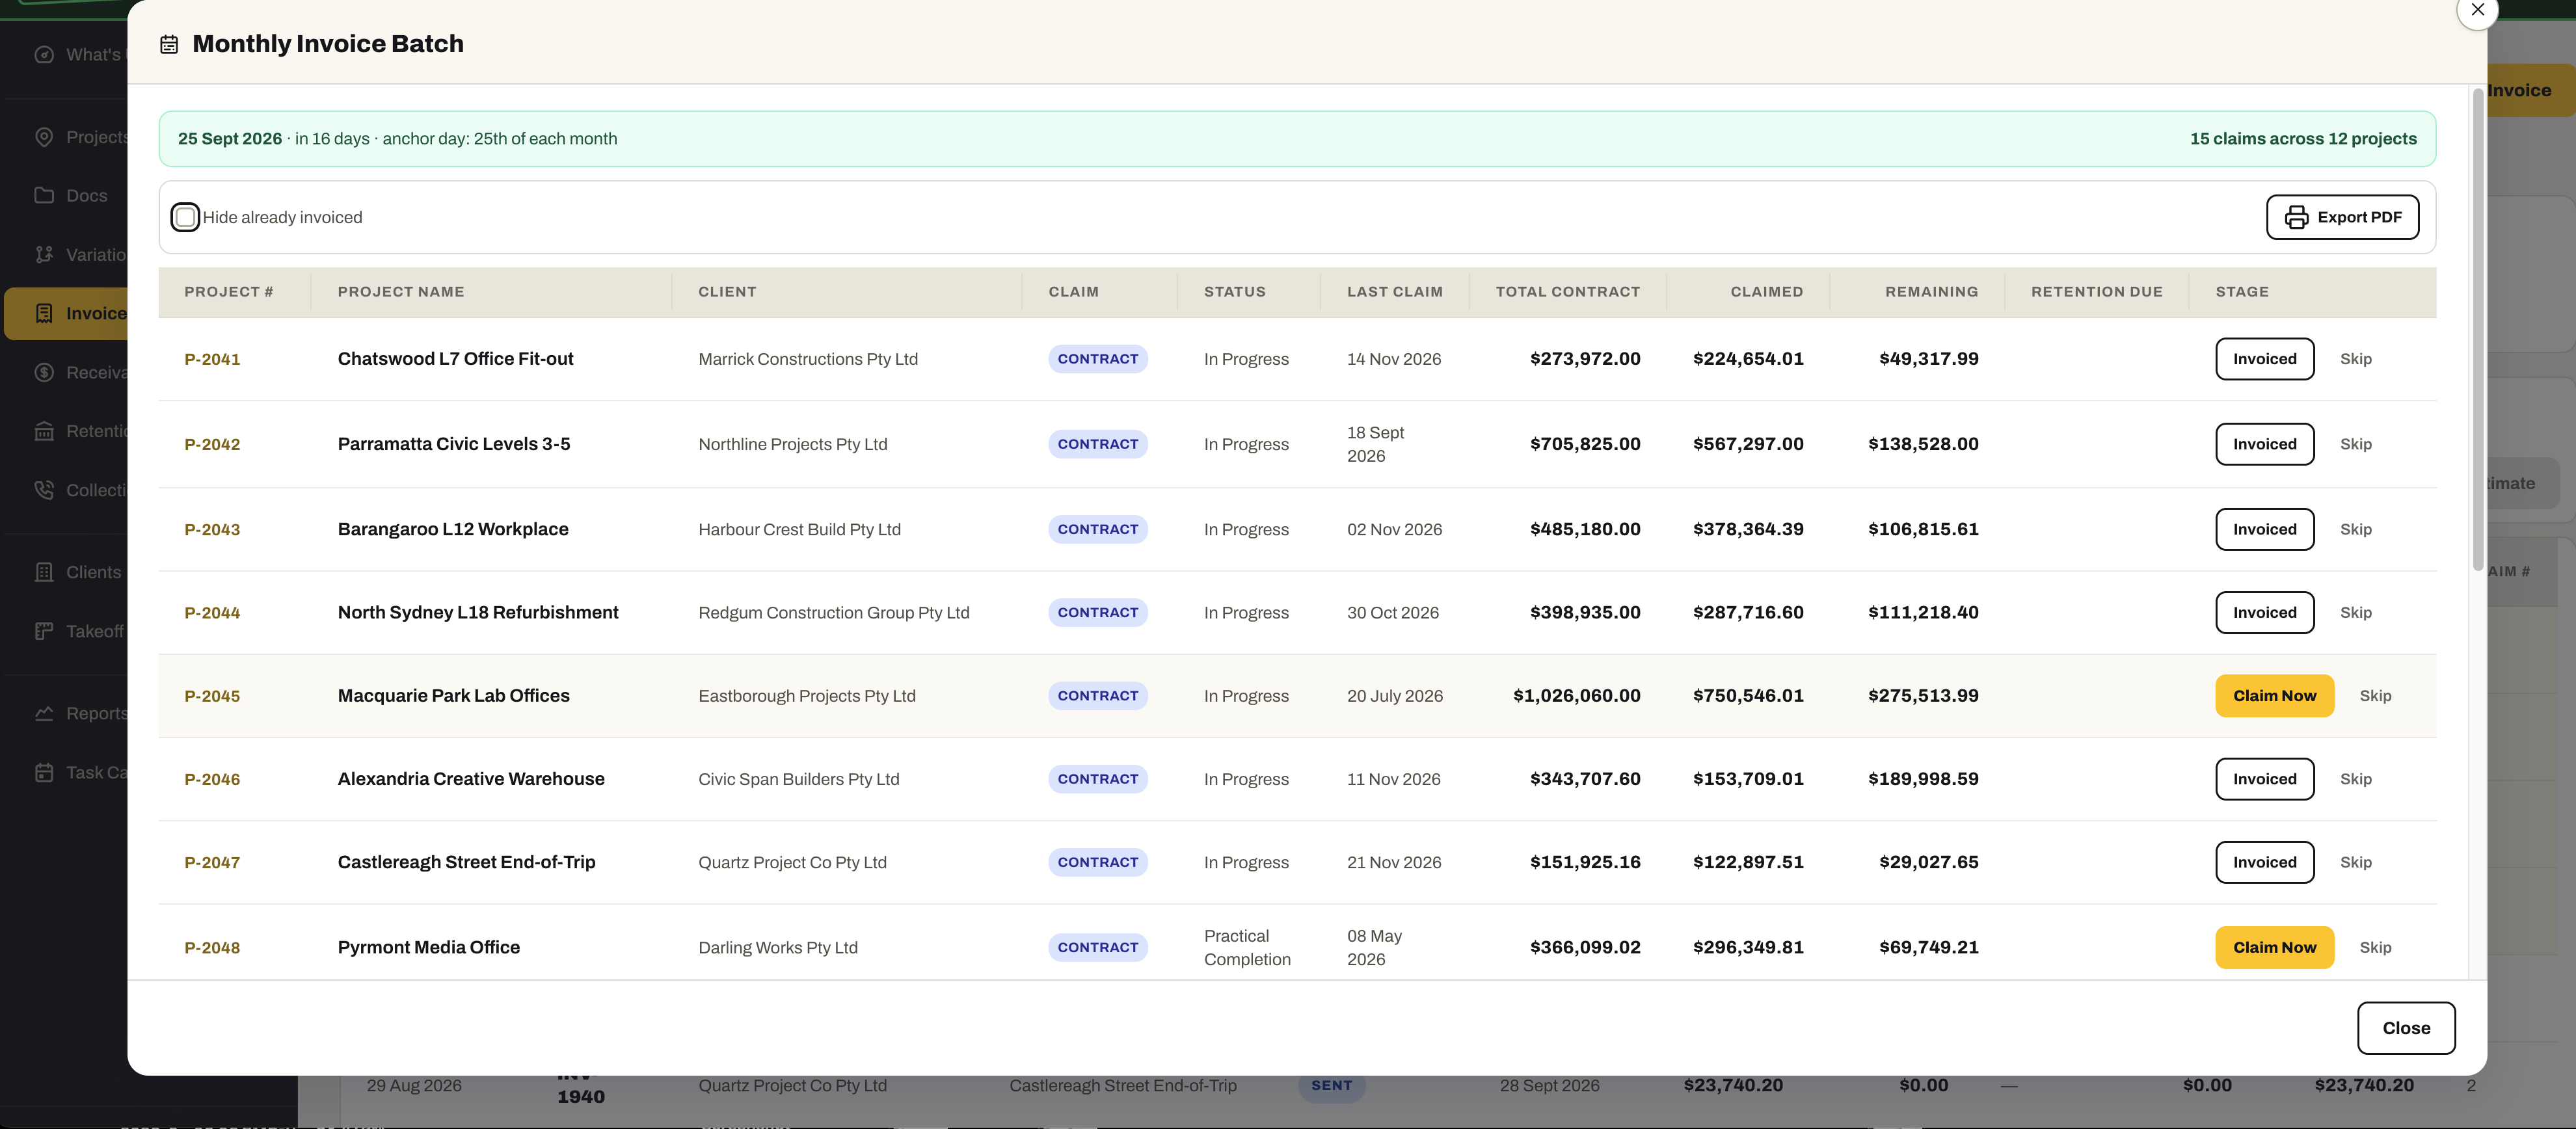Click the LAST CLAIM column header

[x=1394, y=292]
